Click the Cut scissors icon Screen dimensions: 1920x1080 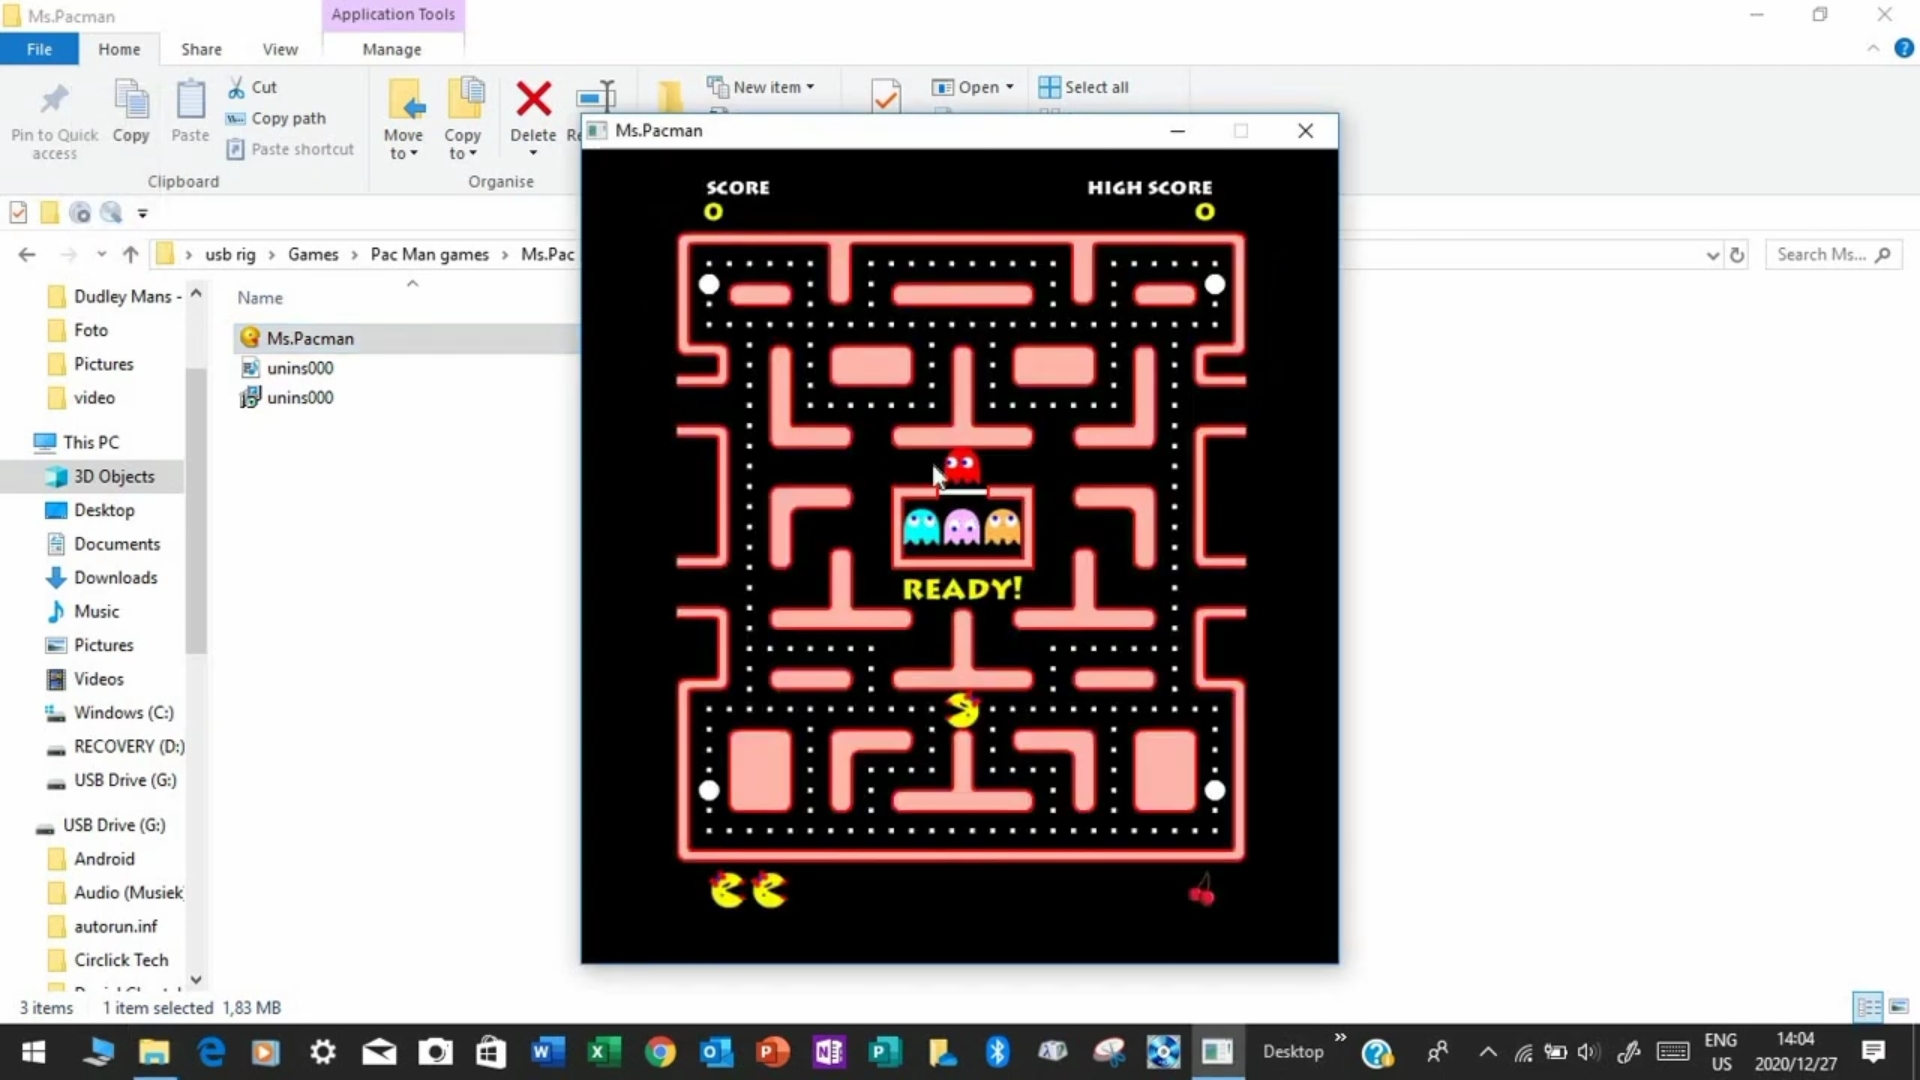236,88
